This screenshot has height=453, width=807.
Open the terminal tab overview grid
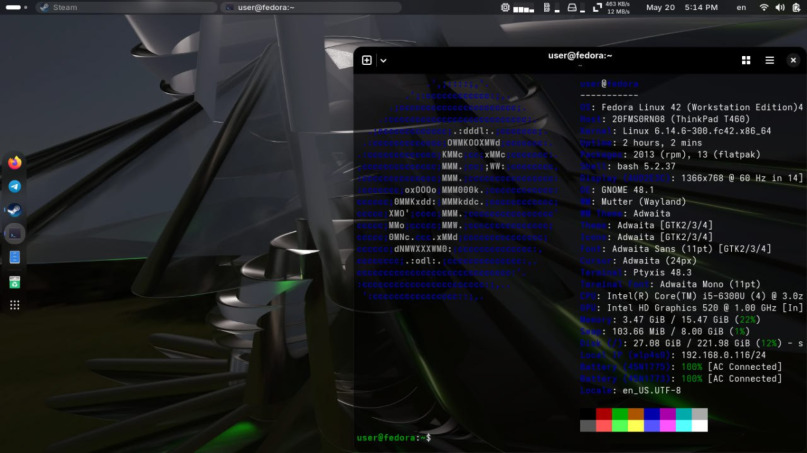(746, 60)
